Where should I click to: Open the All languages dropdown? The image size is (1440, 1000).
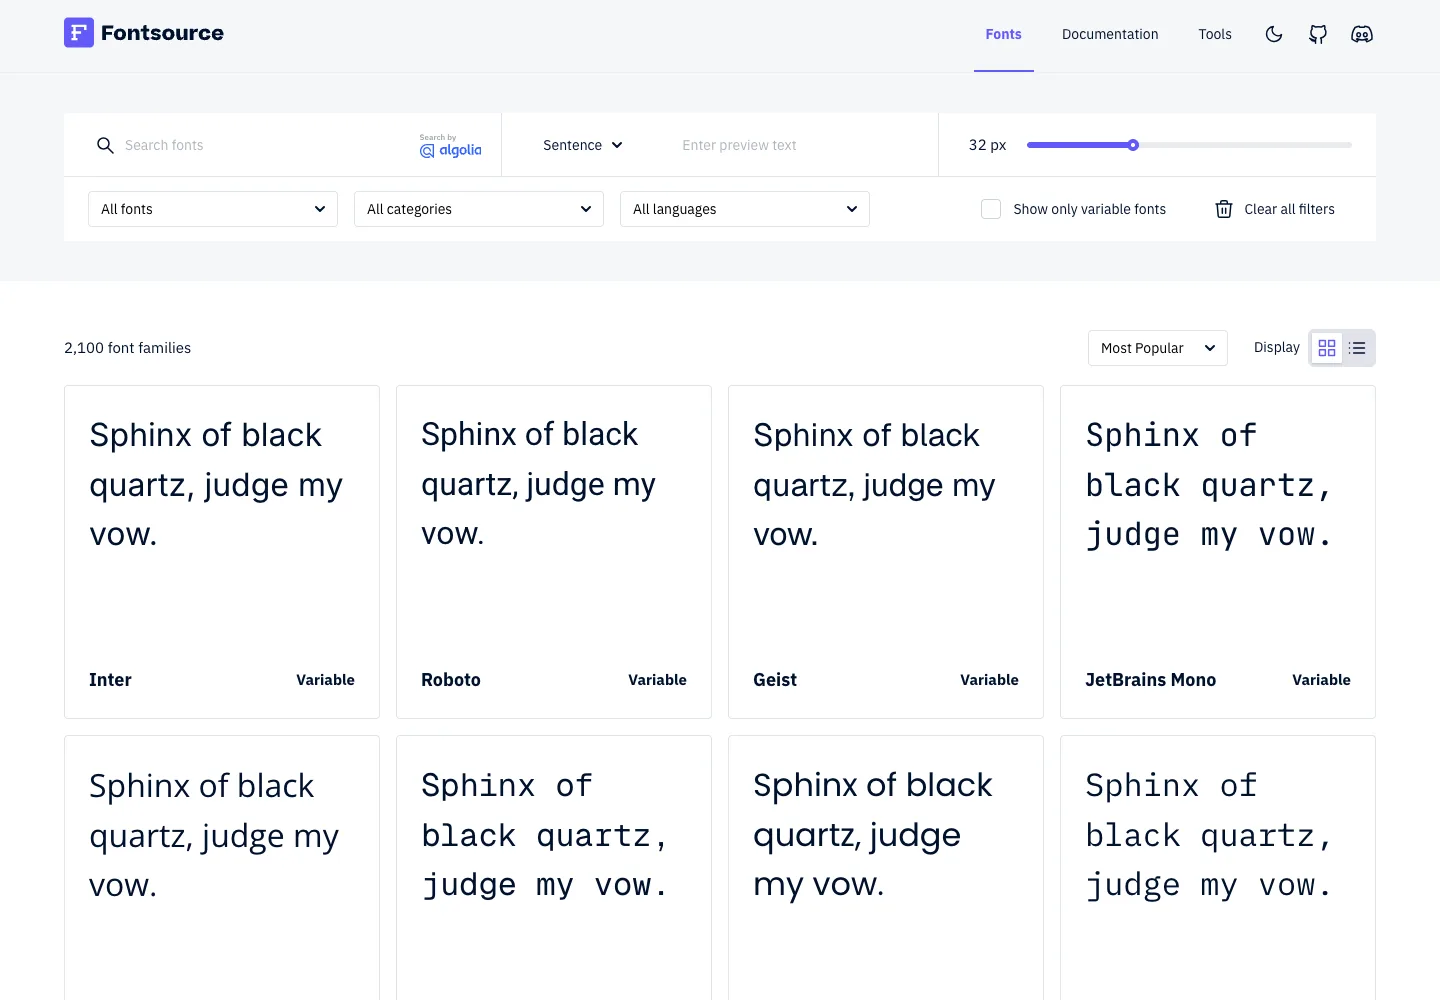[x=745, y=209]
